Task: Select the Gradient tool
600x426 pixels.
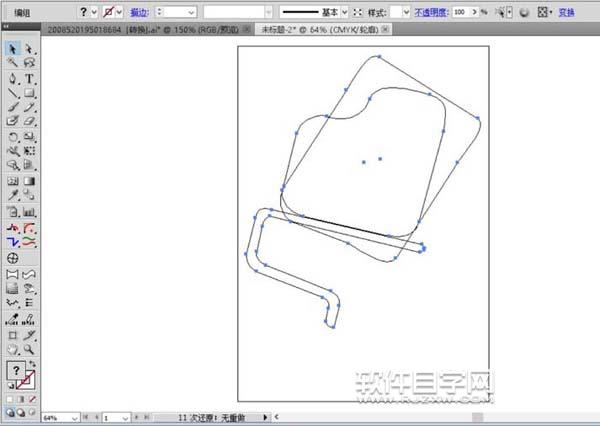Action: click(29, 181)
